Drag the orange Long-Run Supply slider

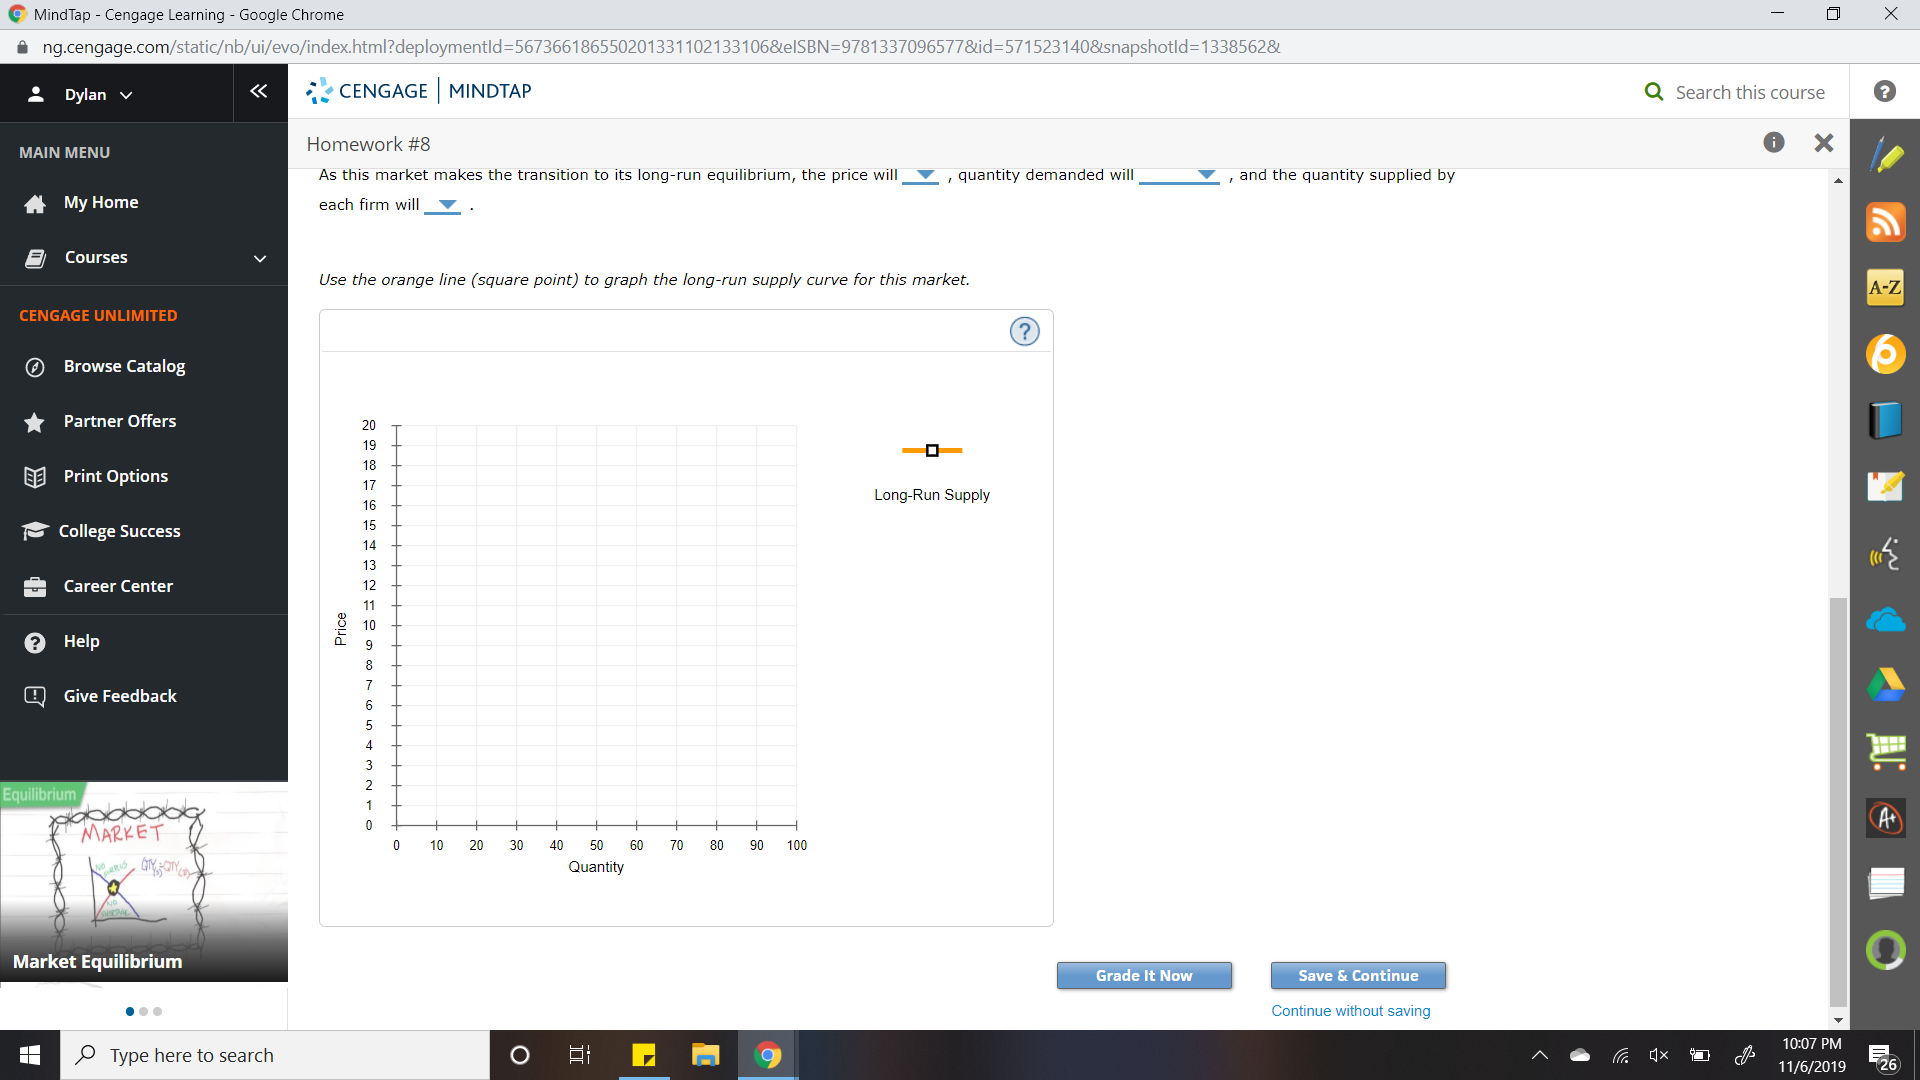click(931, 450)
